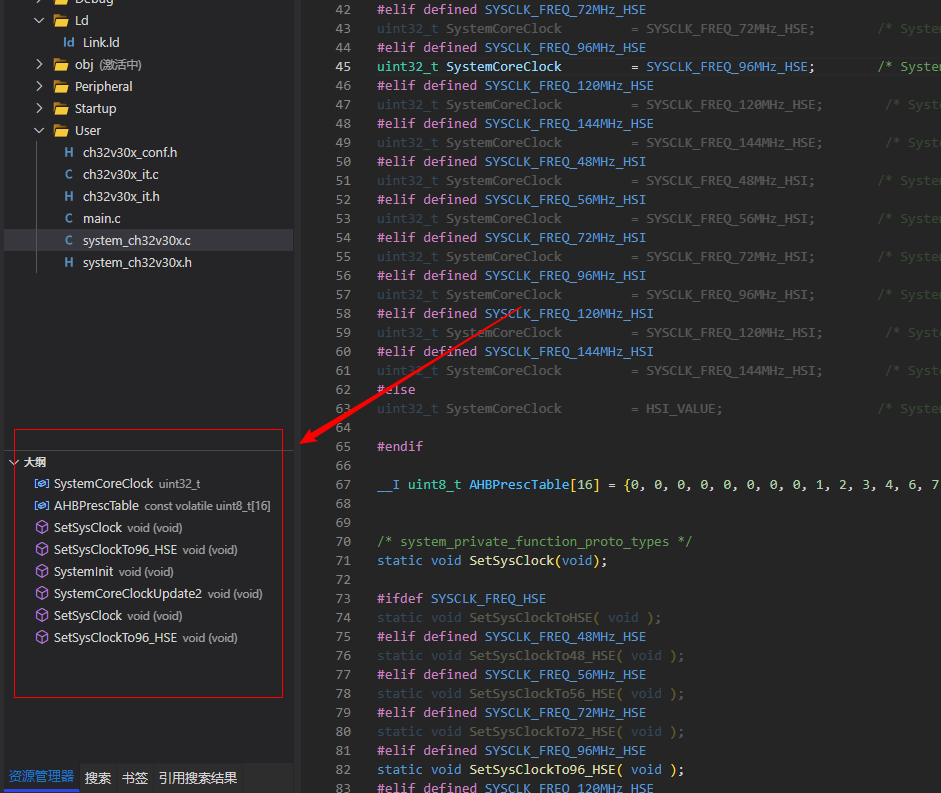Click line number 82 in gutter
941x793 pixels.
tap(343, 770)
